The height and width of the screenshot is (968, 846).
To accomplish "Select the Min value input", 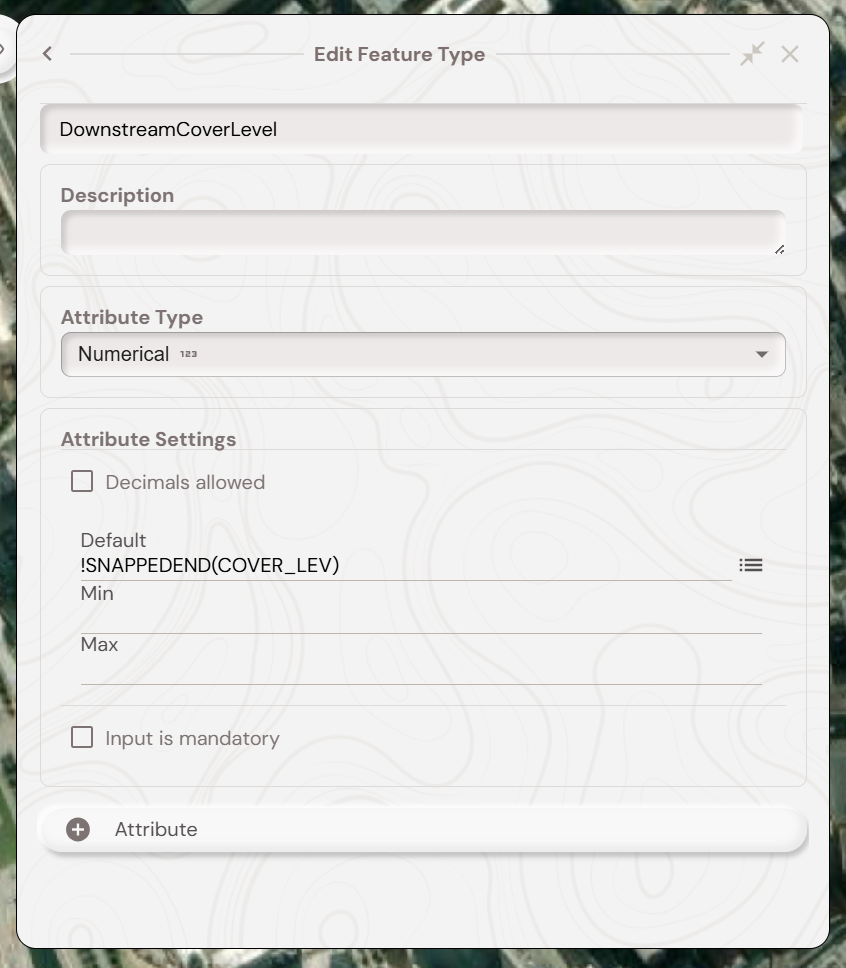I will click(x=420, y=620).
